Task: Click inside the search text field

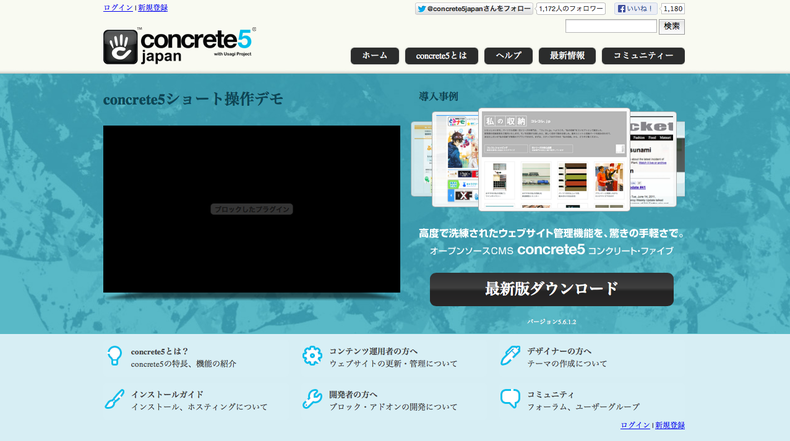Action: pos(610,26)
